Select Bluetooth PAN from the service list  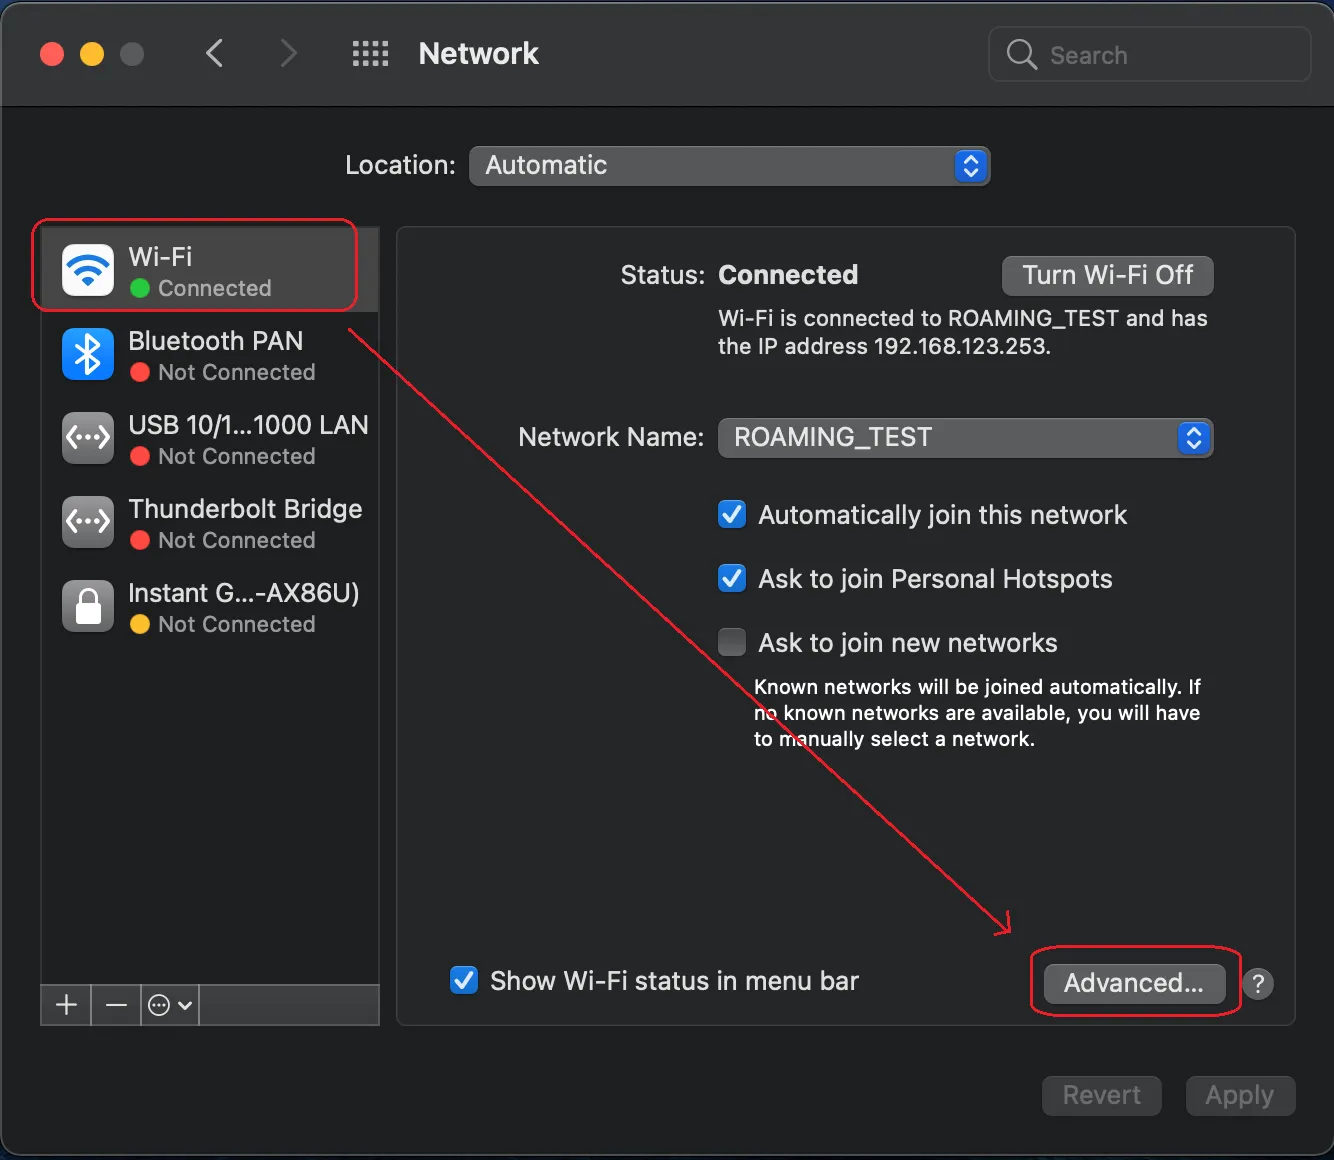(200, 355)
